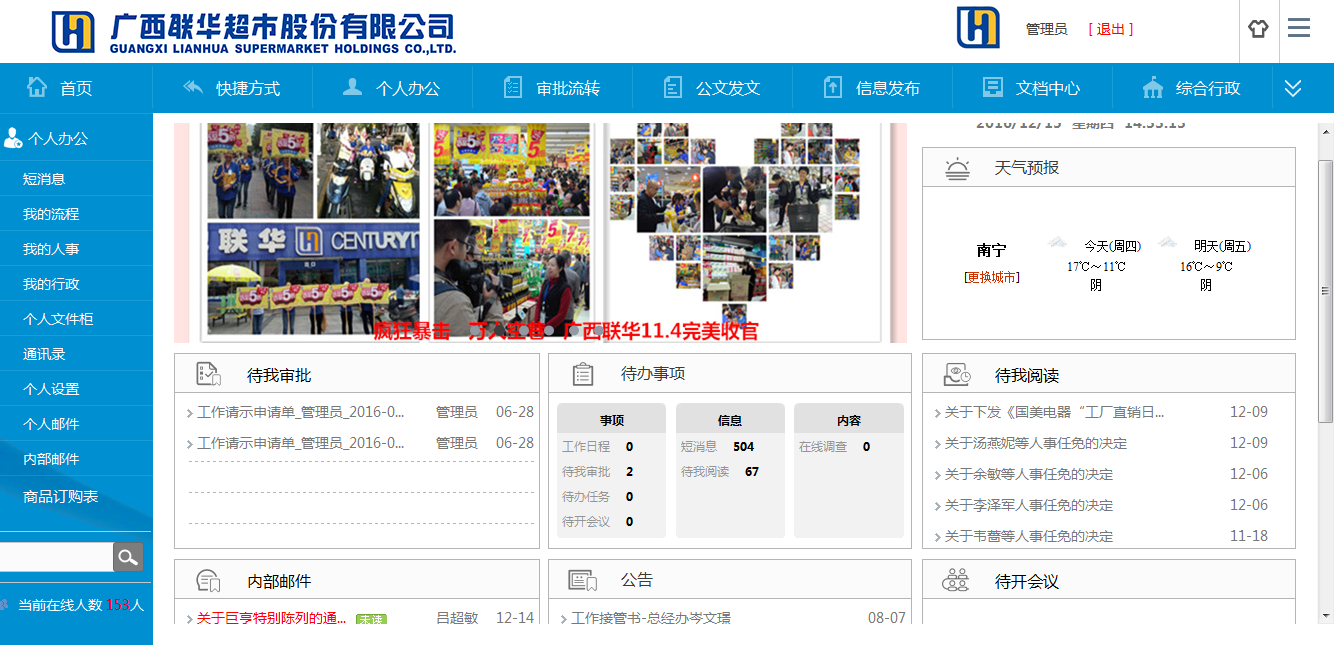The width and height of the screenshot is (1334, 645).
Task: Select 短消息 in the sidebar
Action: click(44, 179)
